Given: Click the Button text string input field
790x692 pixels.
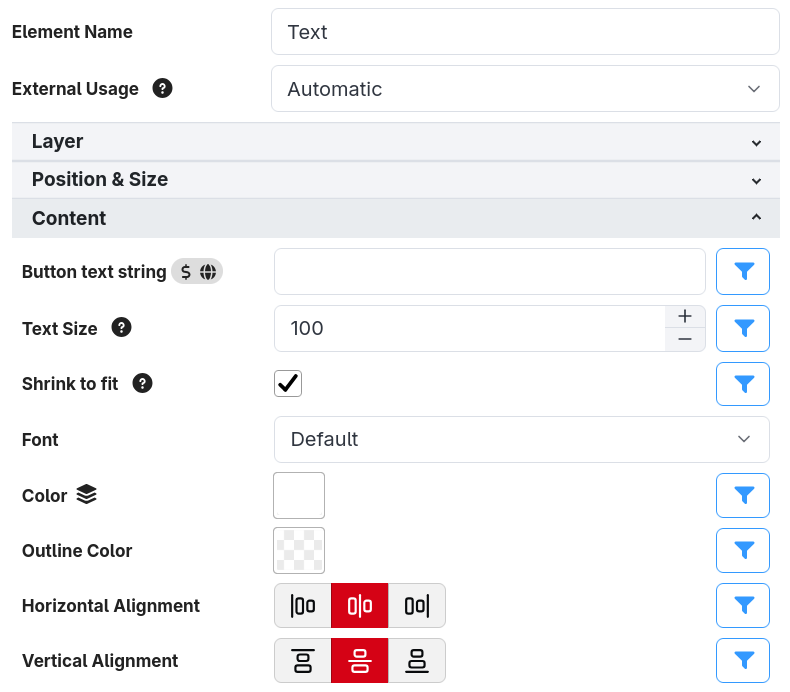Looking at the screenshot, I should (x=490, y=271).
